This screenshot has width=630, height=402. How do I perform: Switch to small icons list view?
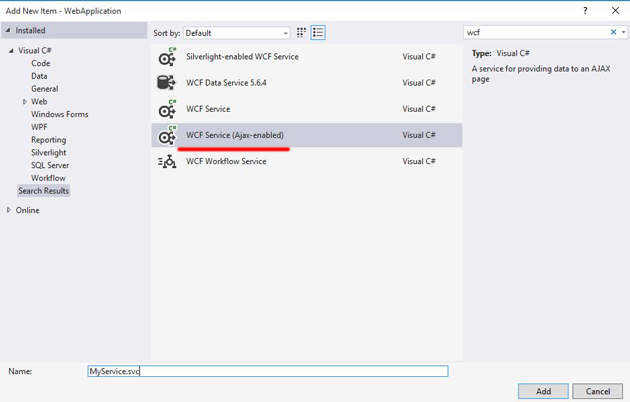tap(318, 33)
